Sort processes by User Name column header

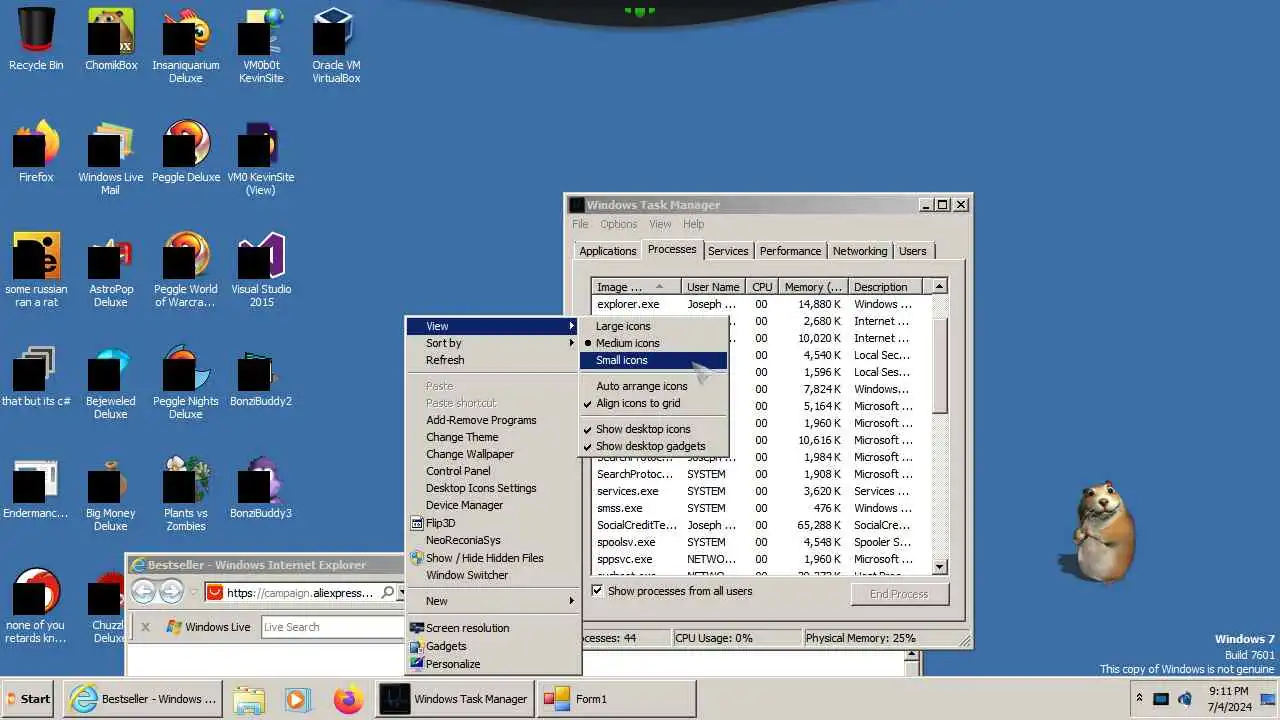(x=714, y=287)
